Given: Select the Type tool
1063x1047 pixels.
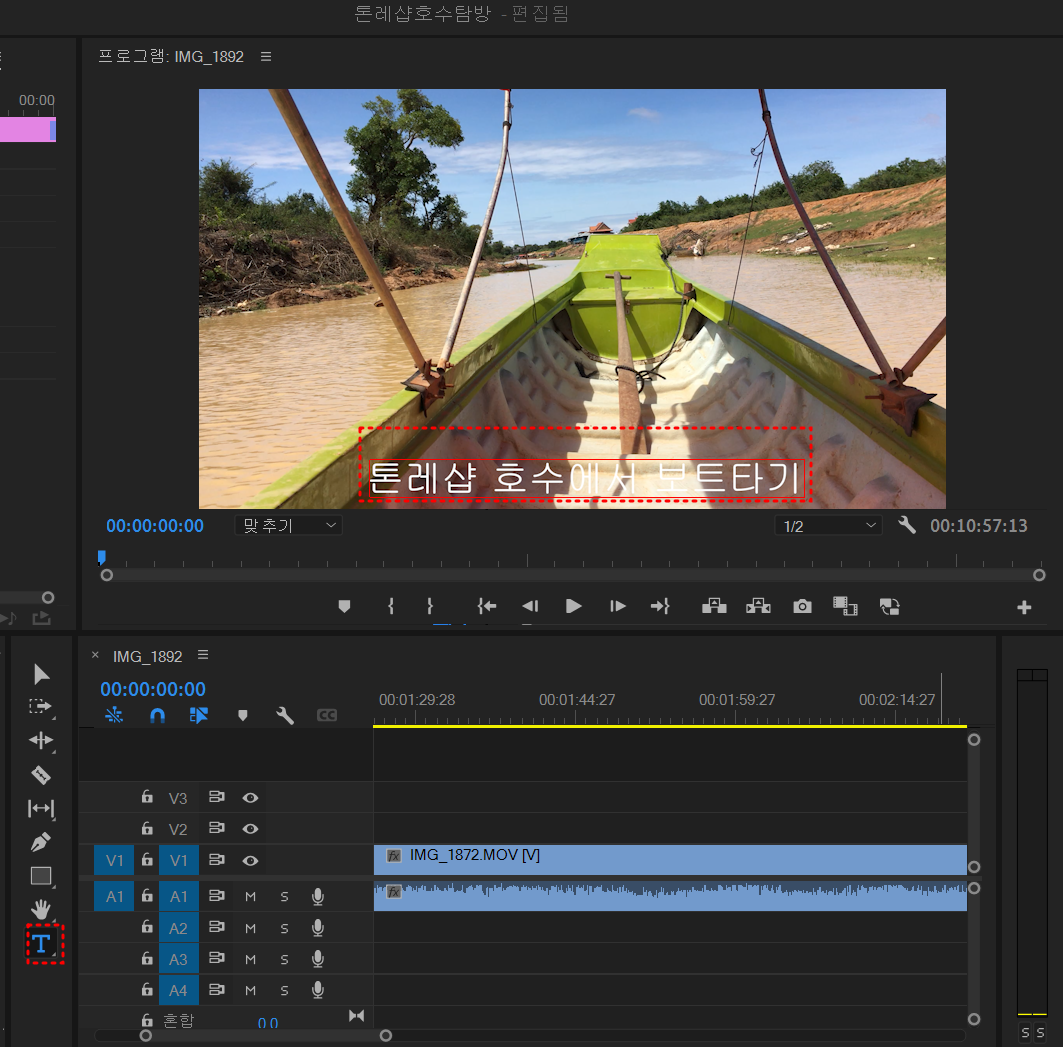Looking at the screenshot, I should (41, 943).
